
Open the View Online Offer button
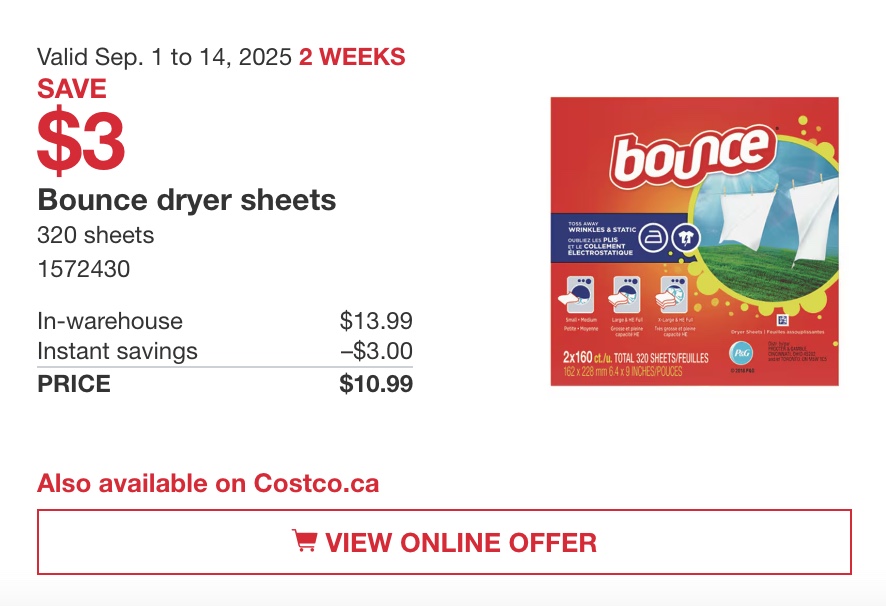click(x=444, y=542)
